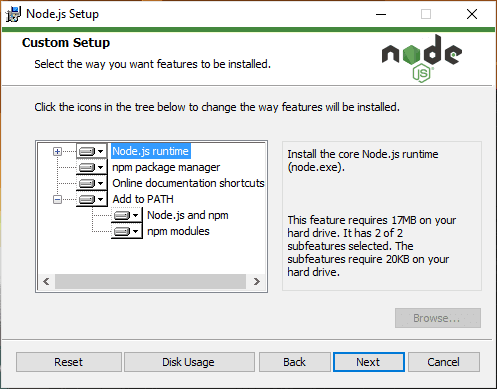Image resolution: width=497 pixels, height=389 pixels.
Task: Click the Reset button
Action: [x=69, y=362]
